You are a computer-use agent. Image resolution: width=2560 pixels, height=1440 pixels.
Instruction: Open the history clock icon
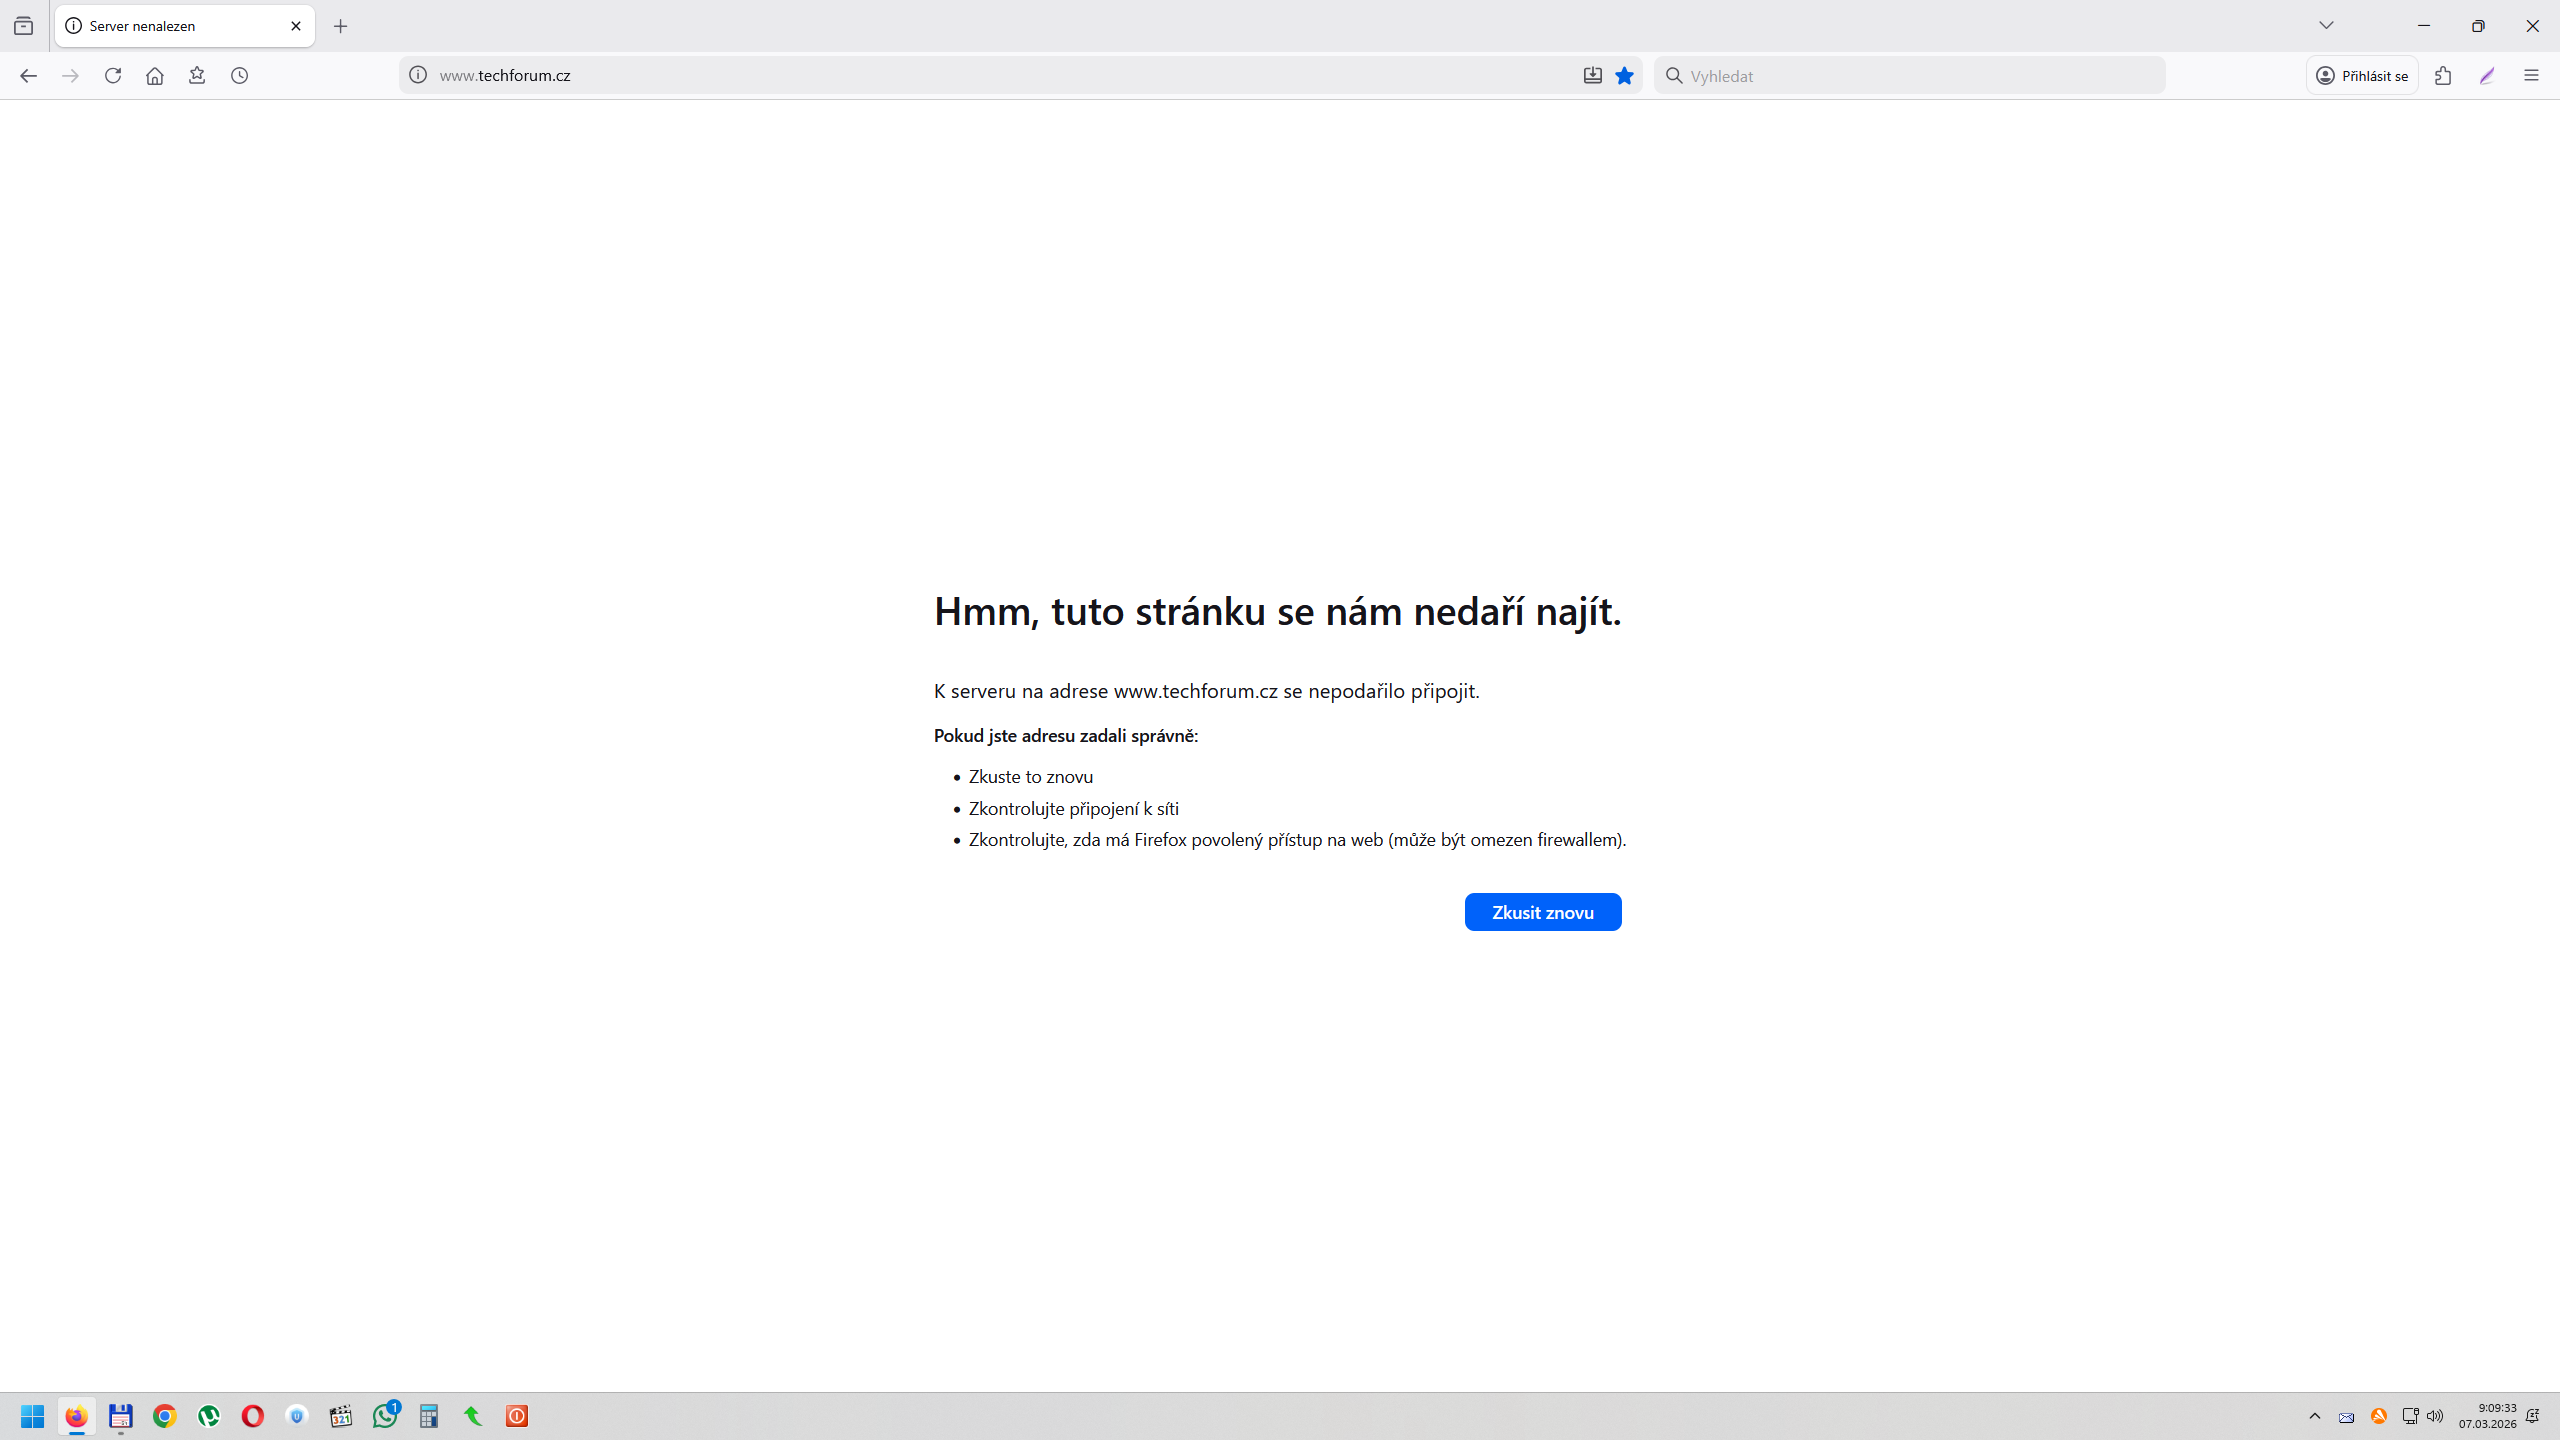coord(239,75)
